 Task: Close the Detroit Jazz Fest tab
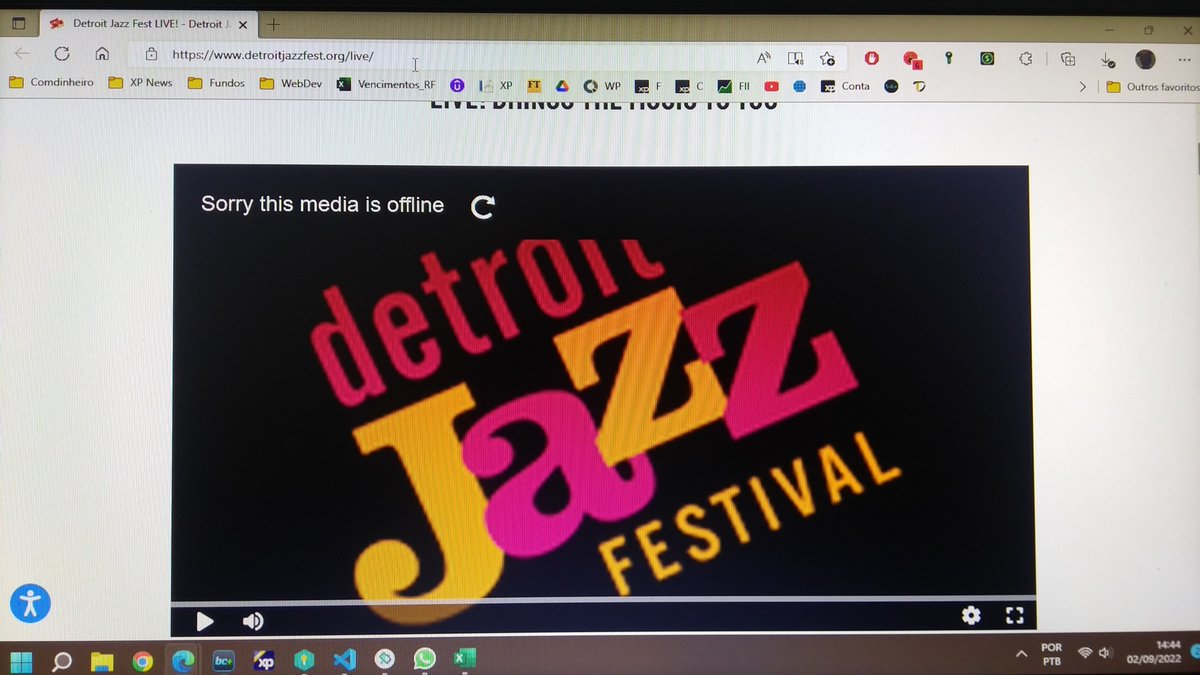(x=243, y=24)
